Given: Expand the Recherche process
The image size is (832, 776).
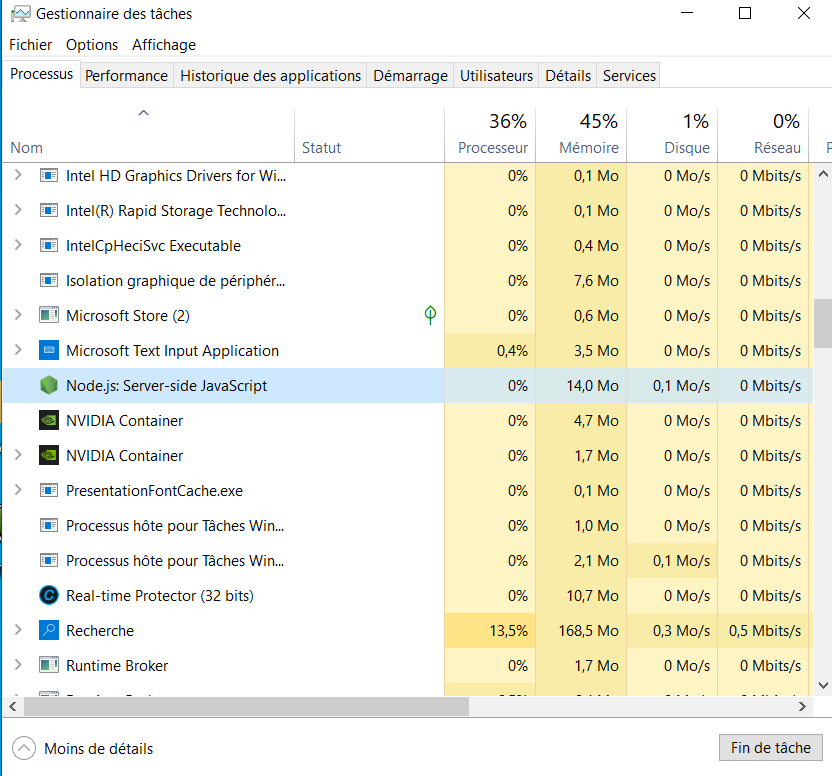Looking at the screenshot, I should (18, 630).
